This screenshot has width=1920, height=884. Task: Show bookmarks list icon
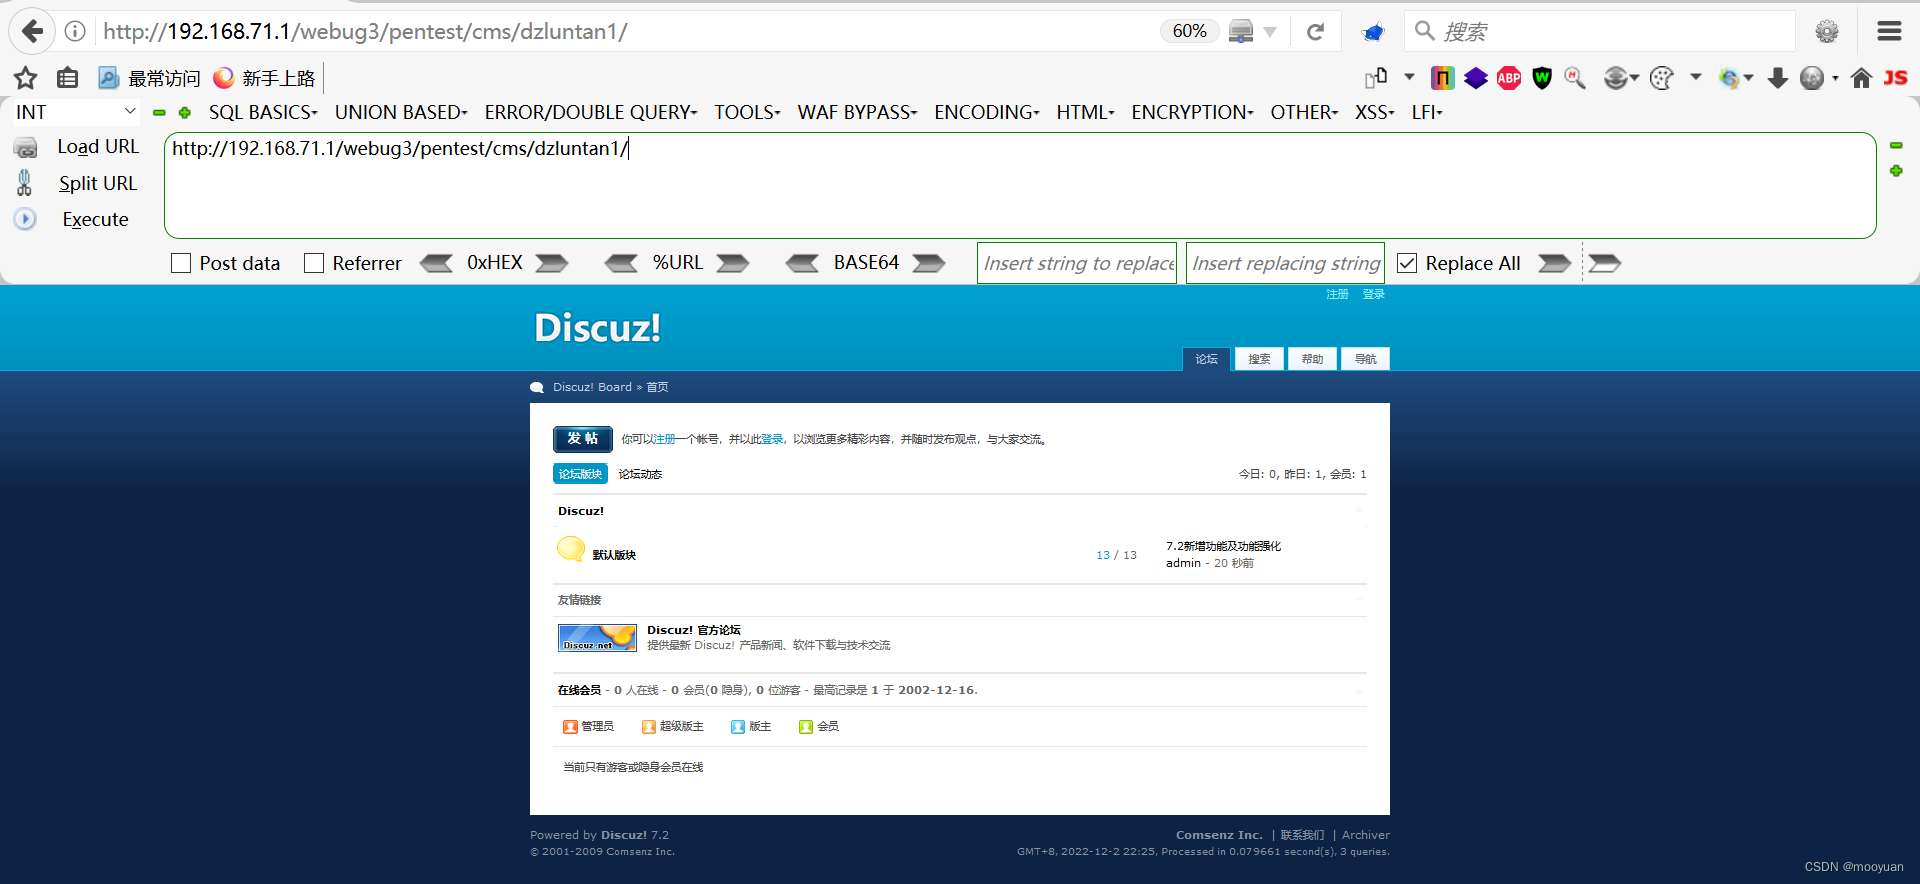pos(67,78)
